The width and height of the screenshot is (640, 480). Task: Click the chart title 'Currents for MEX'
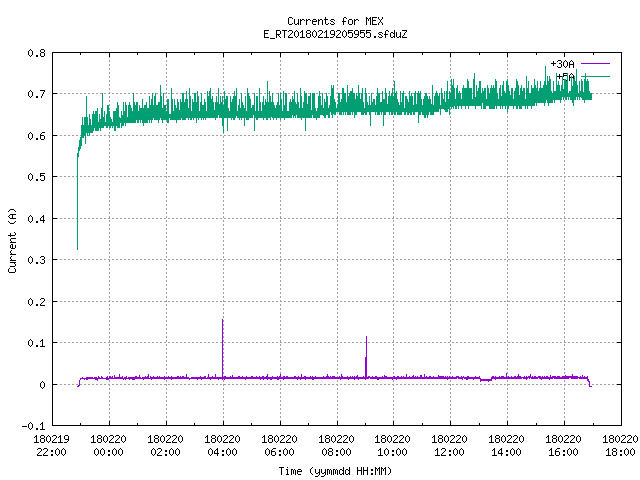pos(335,21)
